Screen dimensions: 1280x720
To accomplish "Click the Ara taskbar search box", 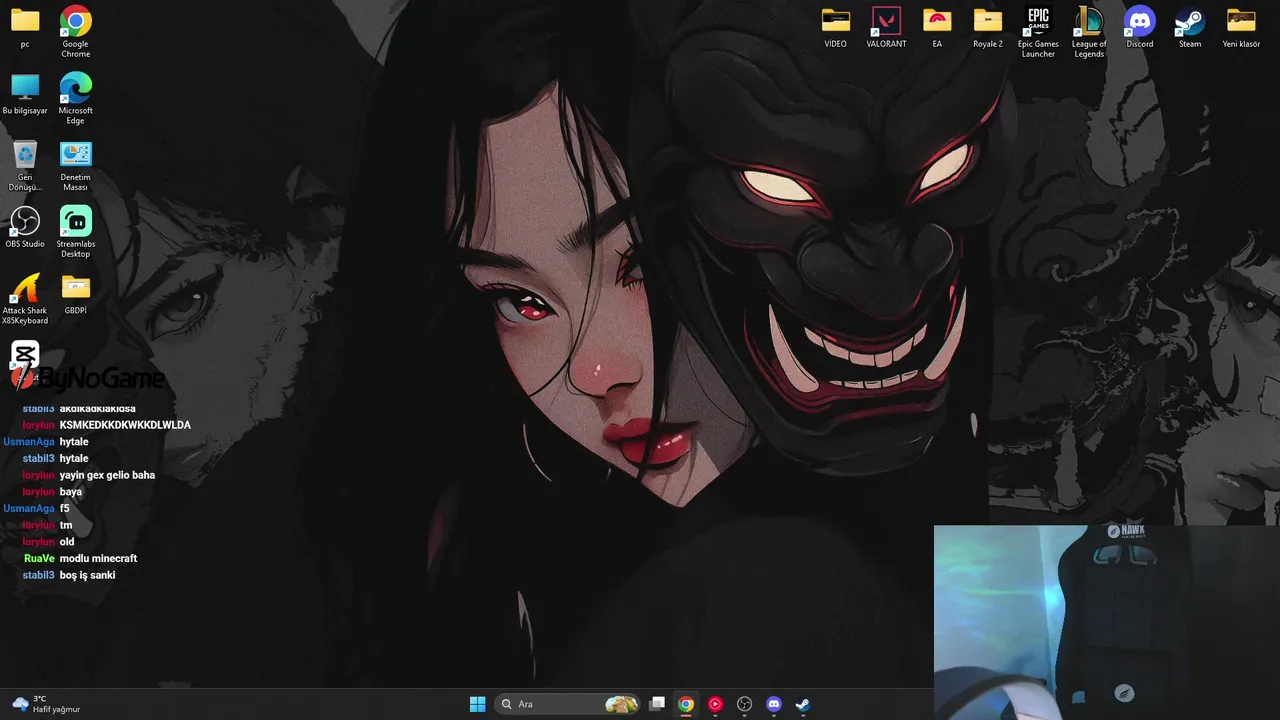I will tap(567, 704).
